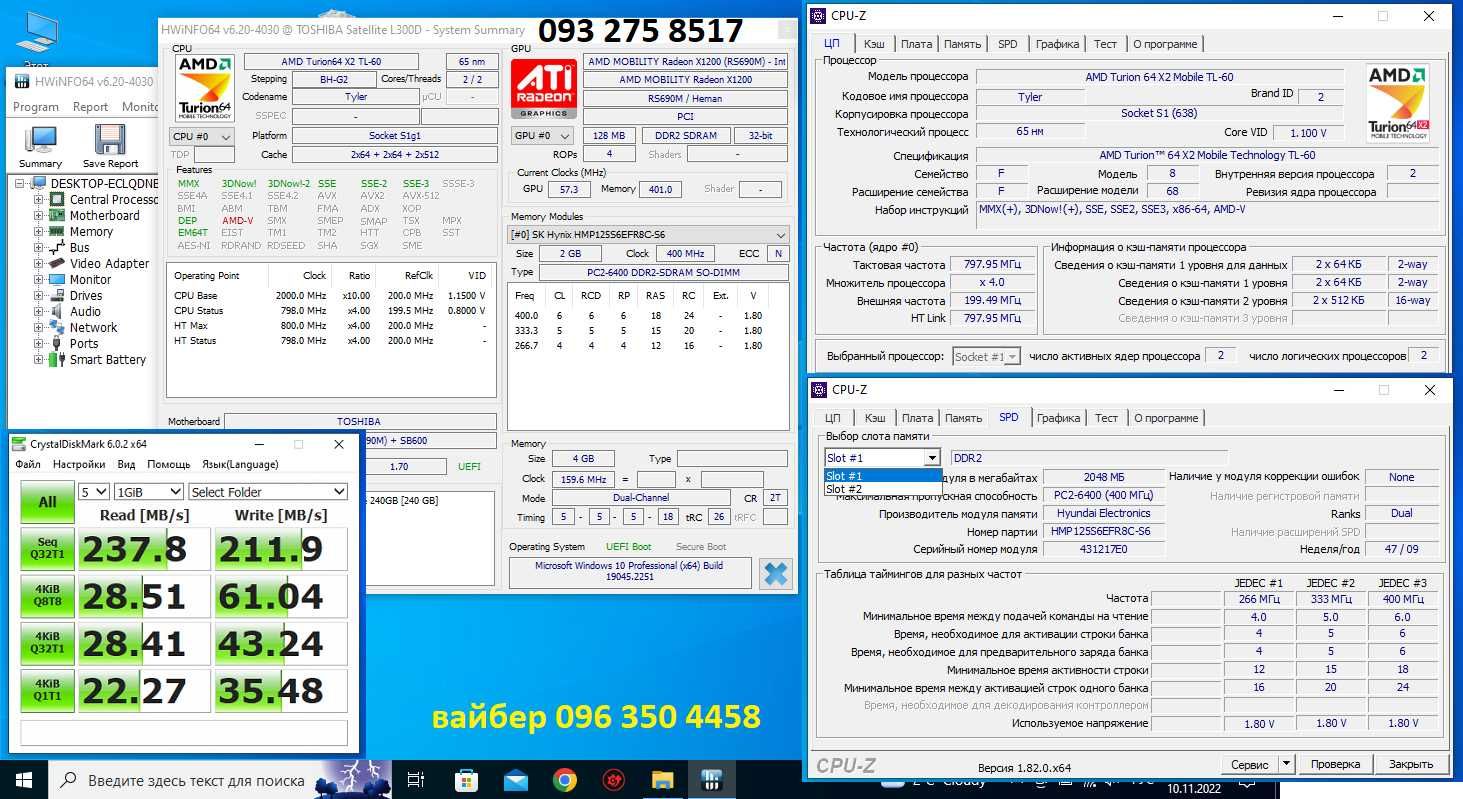
Task: Click the ECC value box N
Action: click(777, 254)
